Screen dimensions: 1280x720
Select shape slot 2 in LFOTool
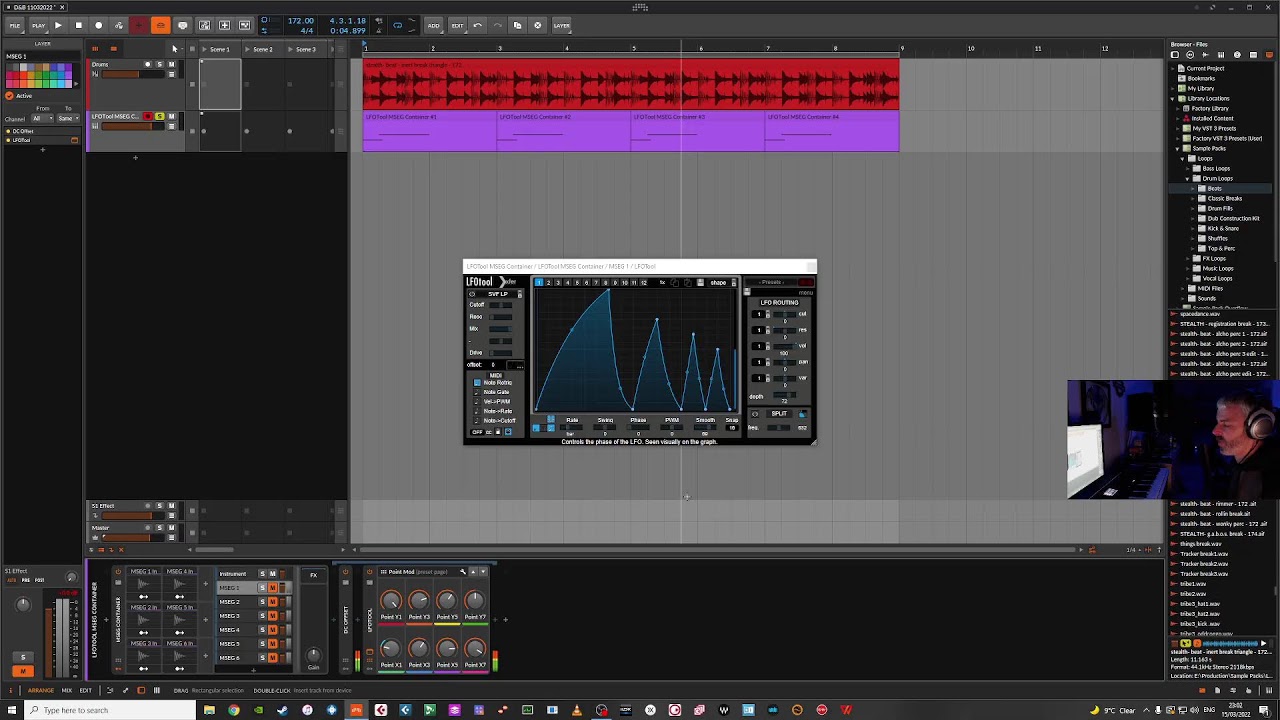click(548, 283)
